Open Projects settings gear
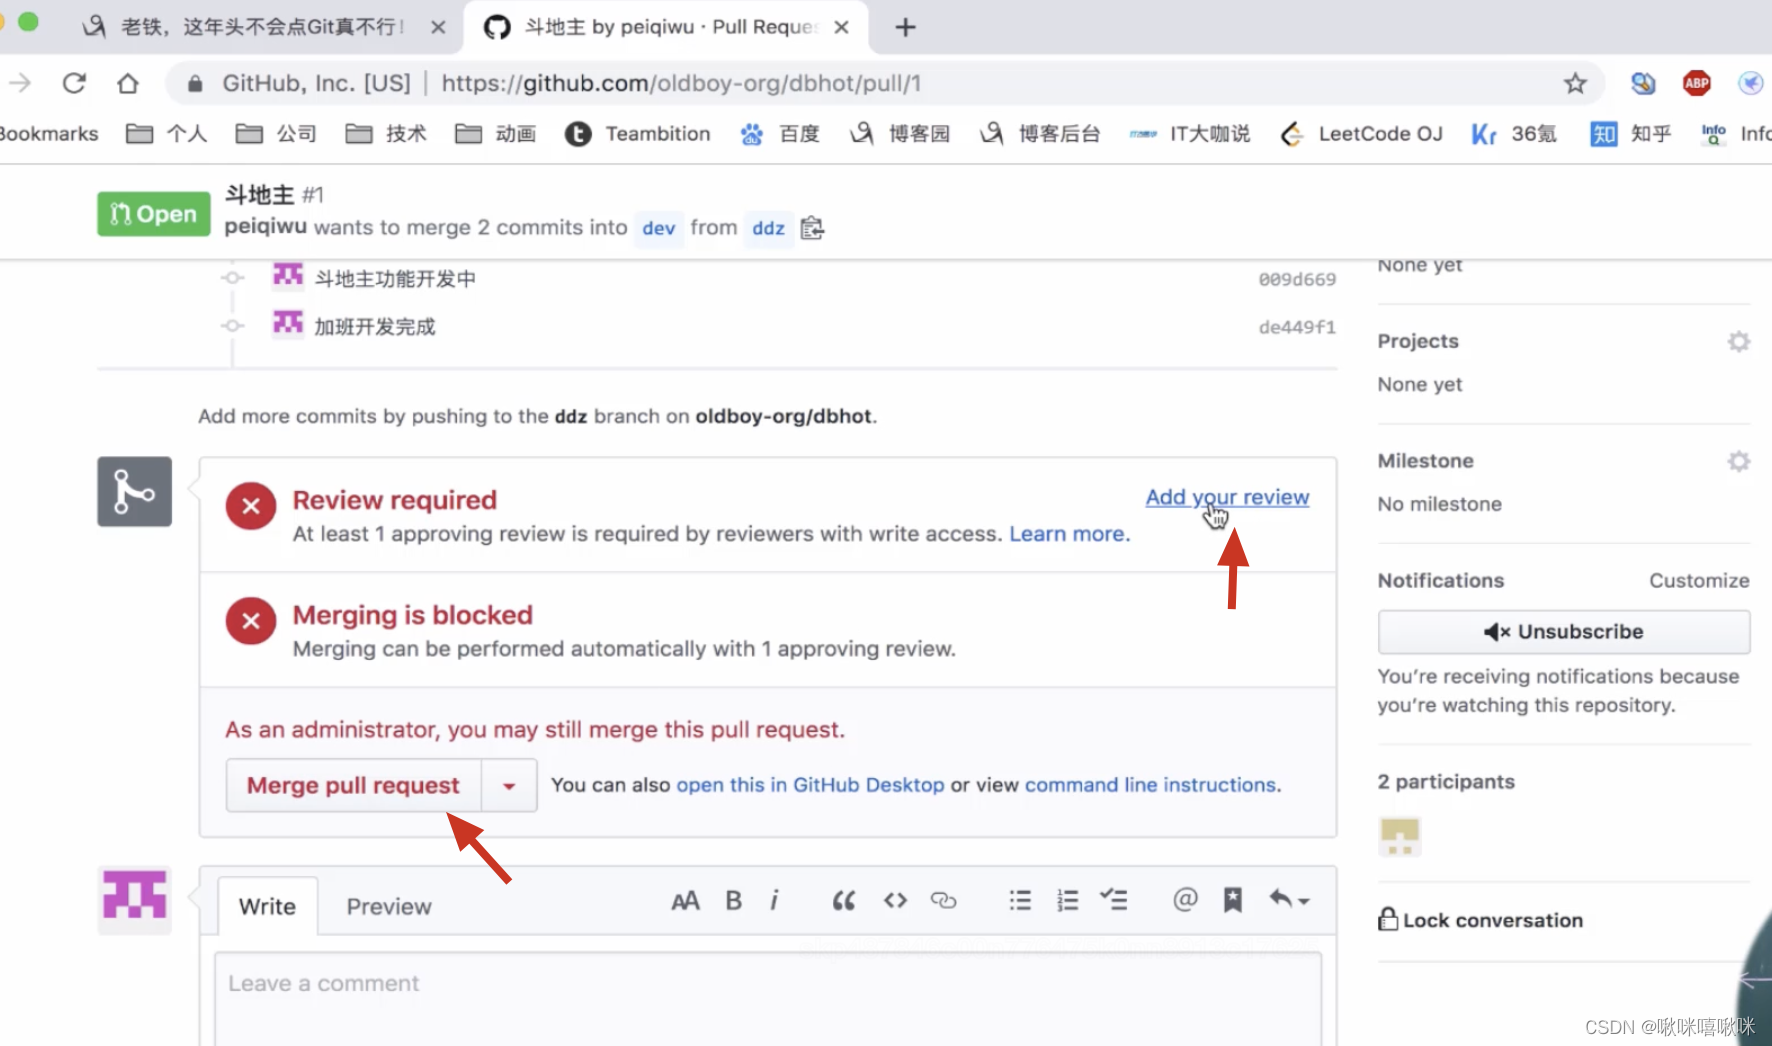1772x1046 pixels. click(1739, 341)
